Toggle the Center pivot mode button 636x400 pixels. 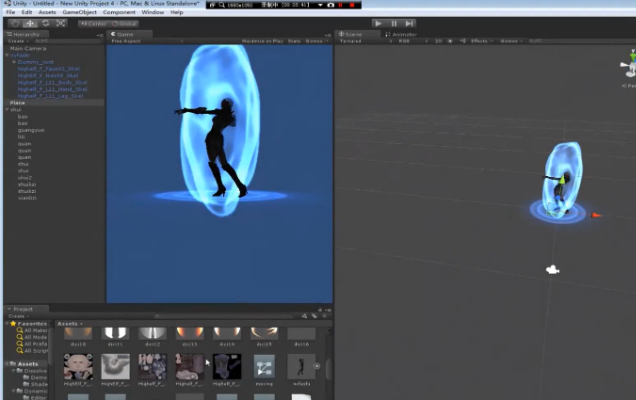[94, 23]
